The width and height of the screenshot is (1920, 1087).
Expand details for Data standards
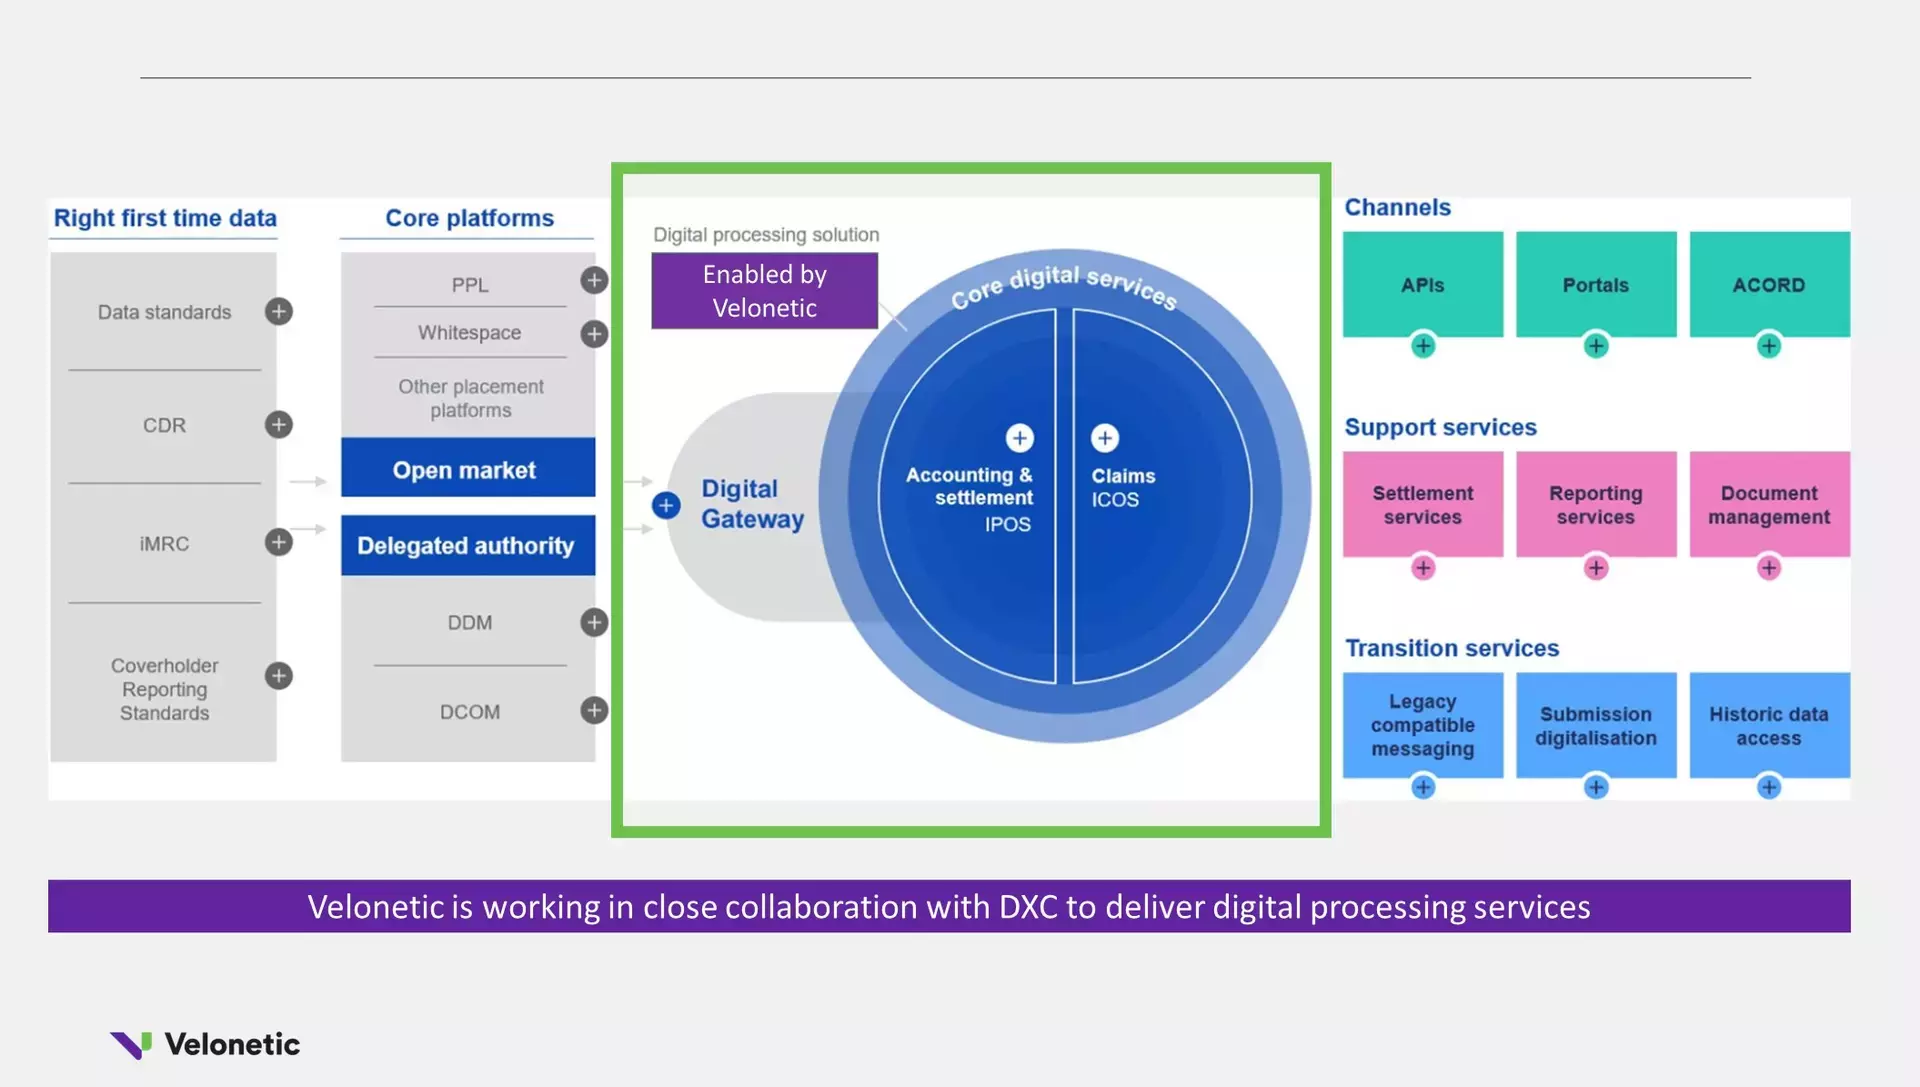coord(278,311)
